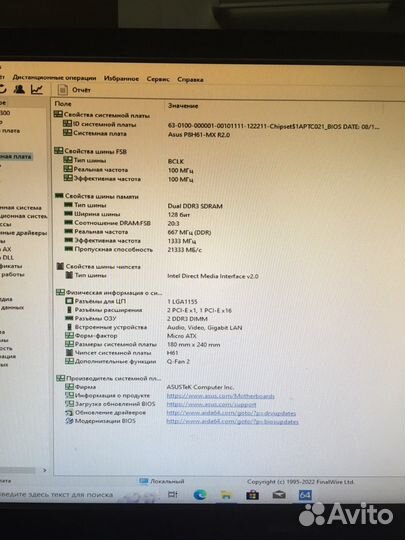Select the DLL item in left tree
This screenshot has height=540, width=405.
point(8,257)
